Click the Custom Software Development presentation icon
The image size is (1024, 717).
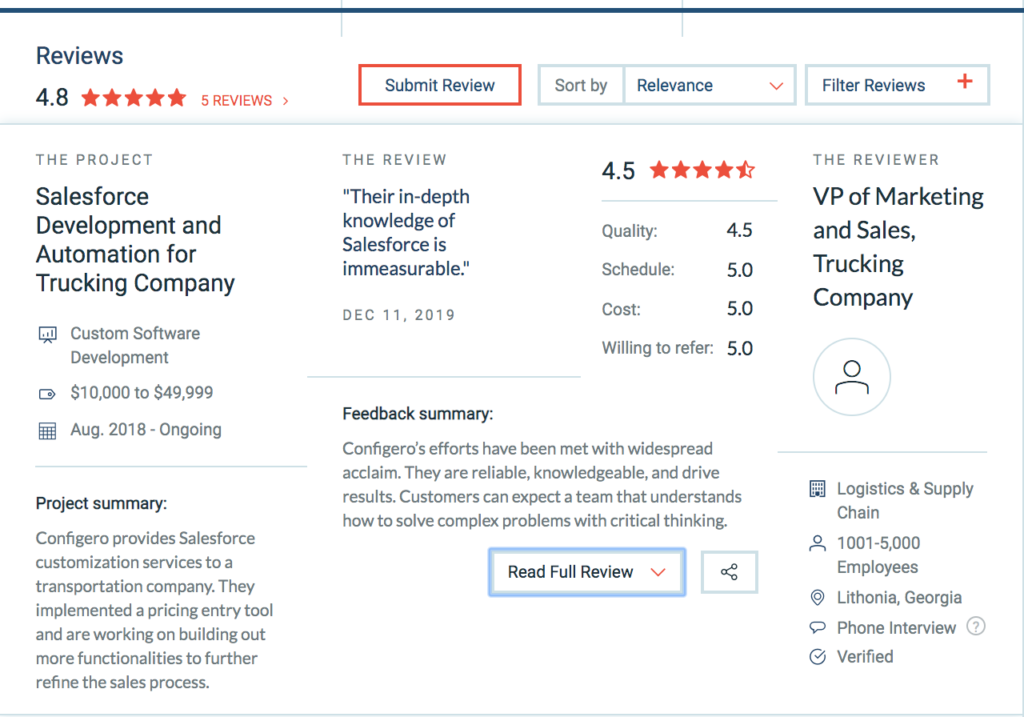(x=48, y=334)
